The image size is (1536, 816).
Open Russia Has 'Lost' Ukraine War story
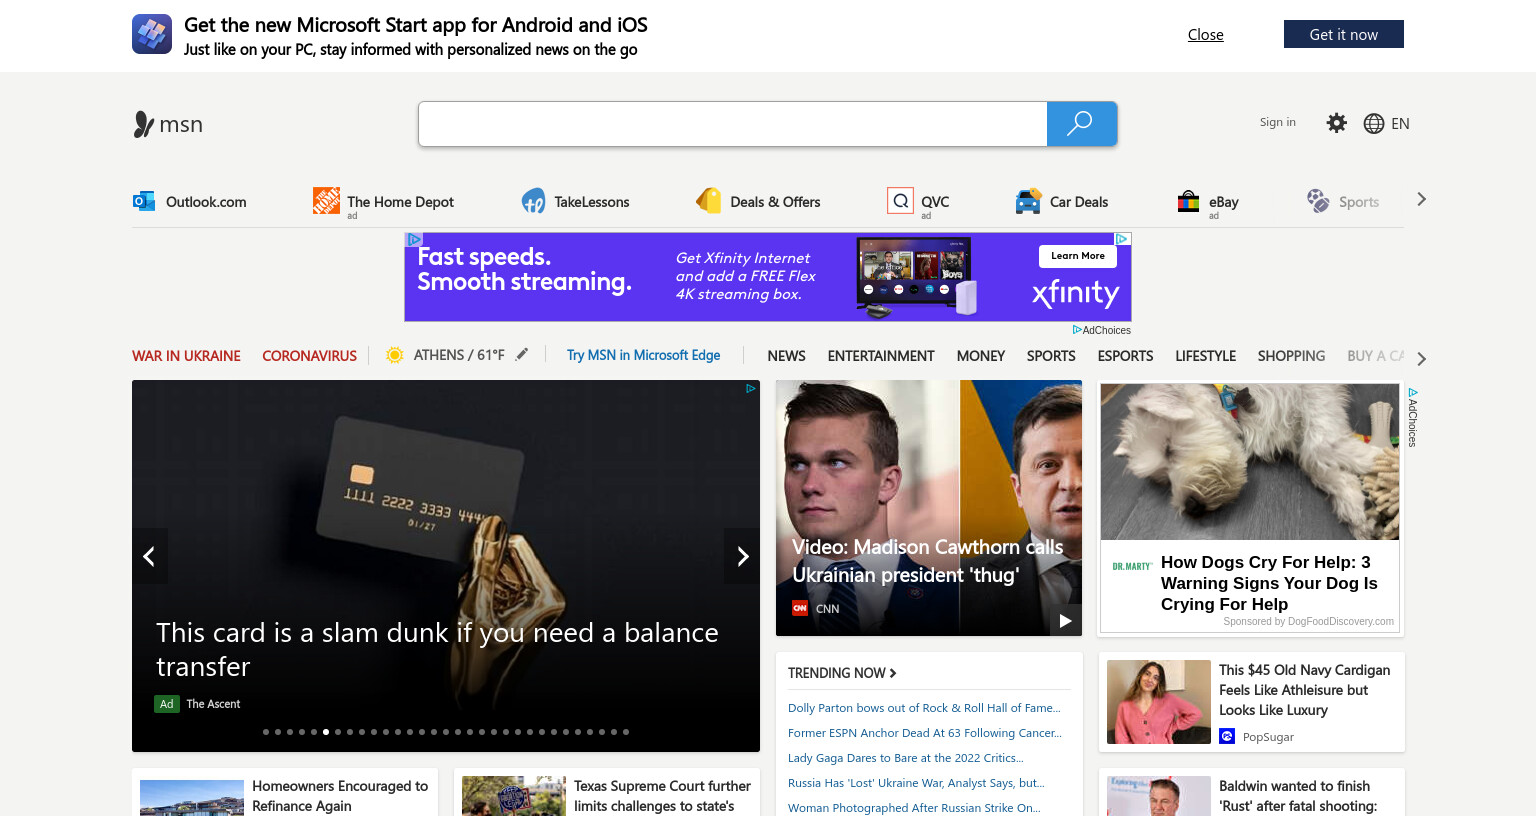916,783
